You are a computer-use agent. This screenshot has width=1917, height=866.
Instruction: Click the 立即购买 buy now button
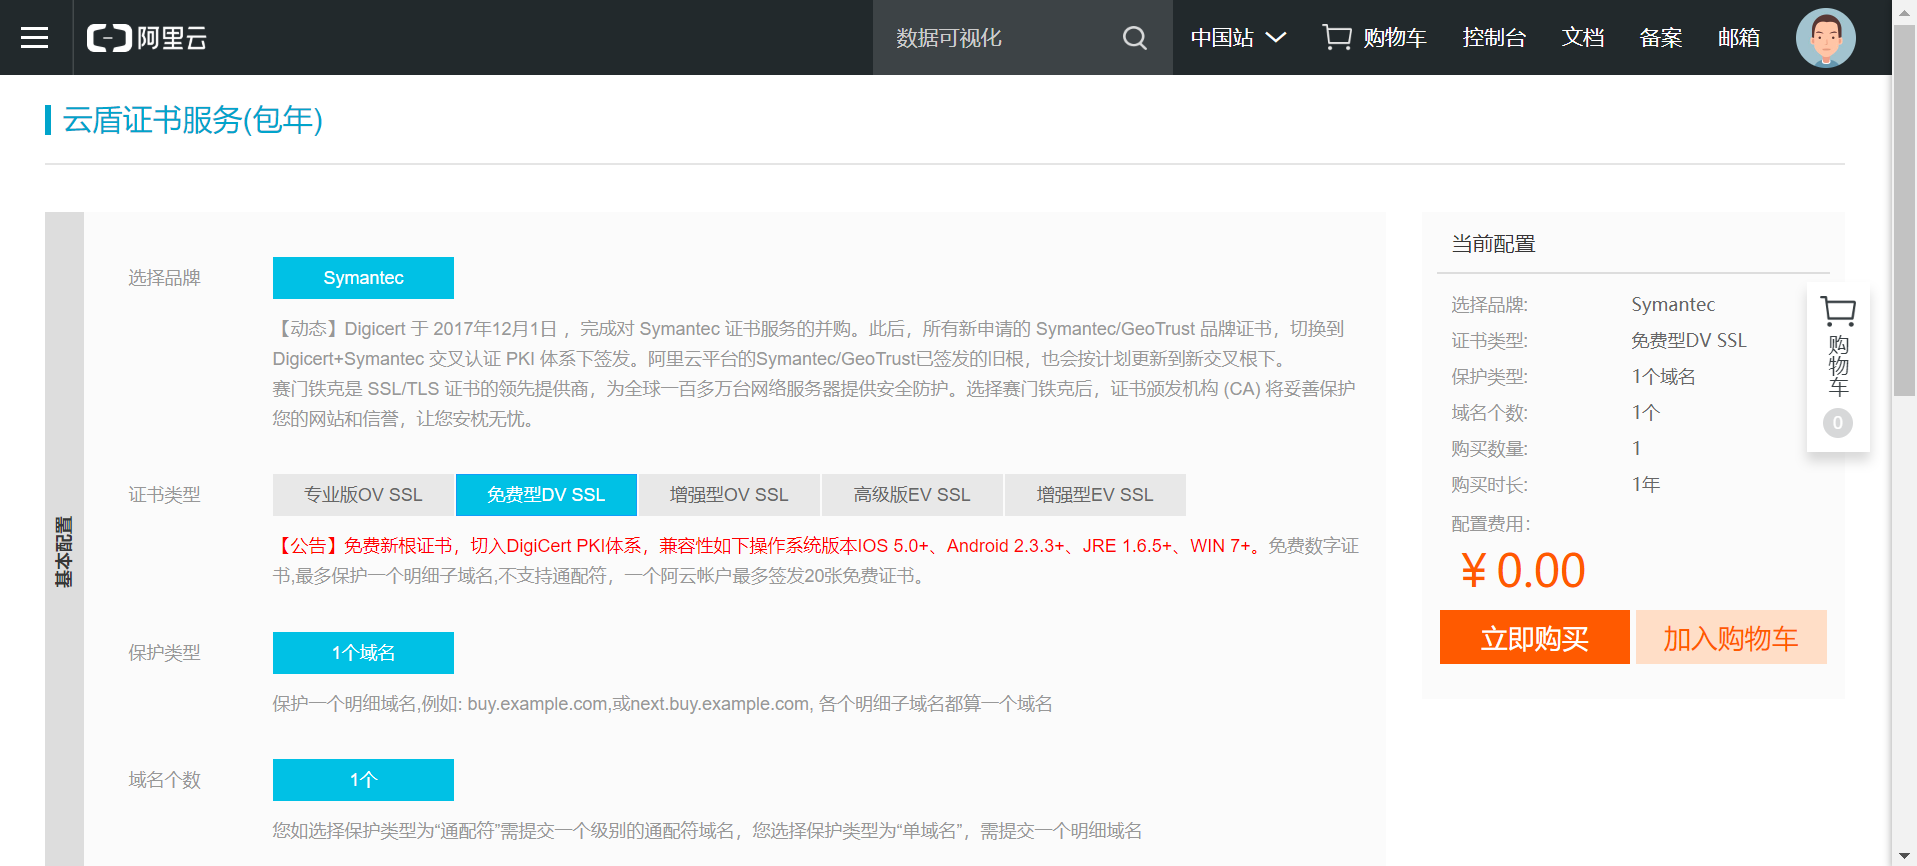coord(1535,637)
